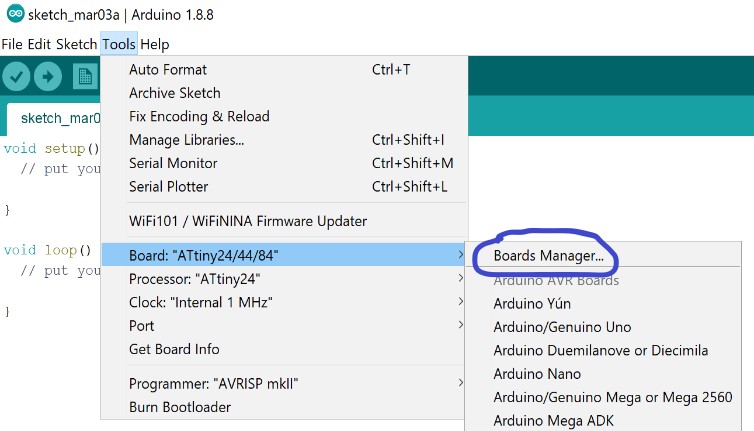Expand the Clock: "Internal 1 MHz" submenu

[x=284, y=302]
